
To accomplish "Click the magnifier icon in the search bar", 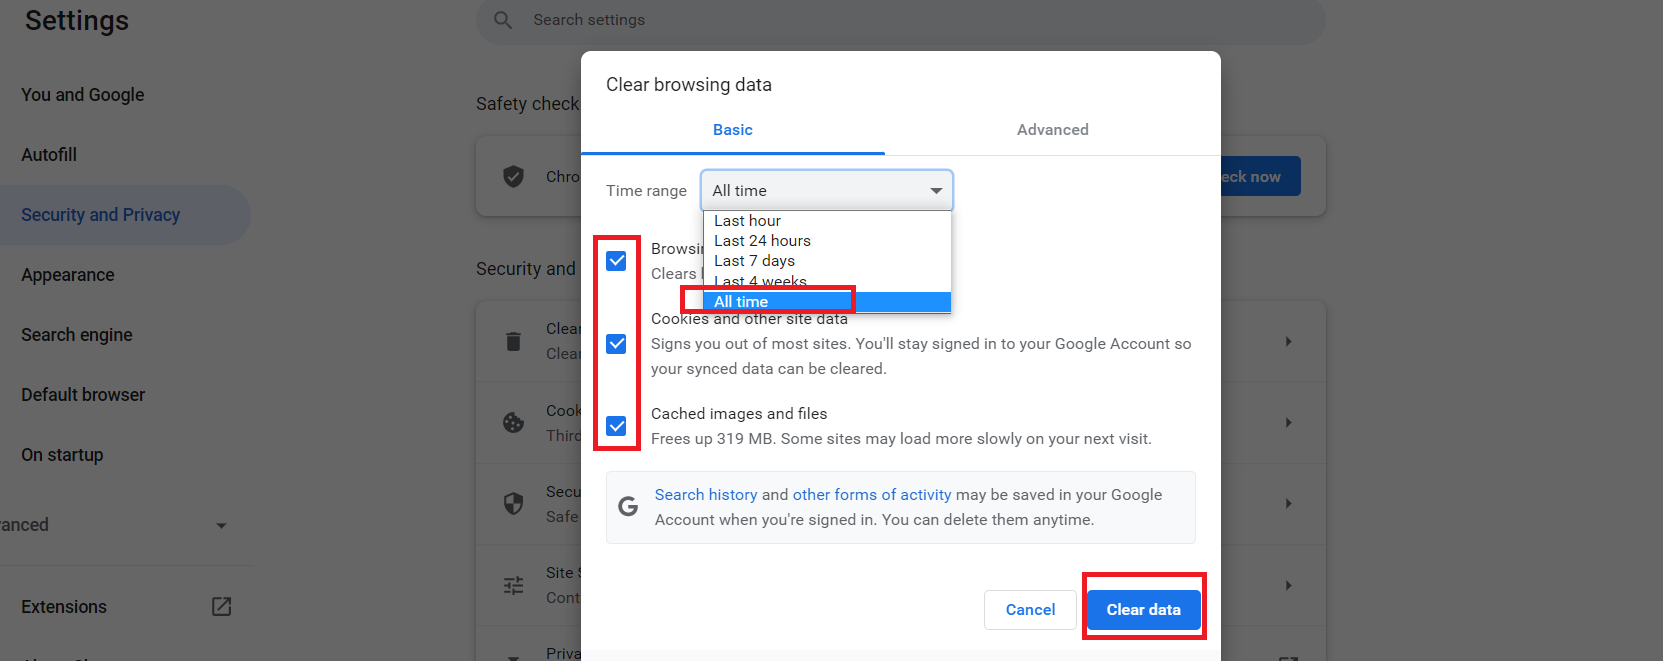I will pos(503,20).
